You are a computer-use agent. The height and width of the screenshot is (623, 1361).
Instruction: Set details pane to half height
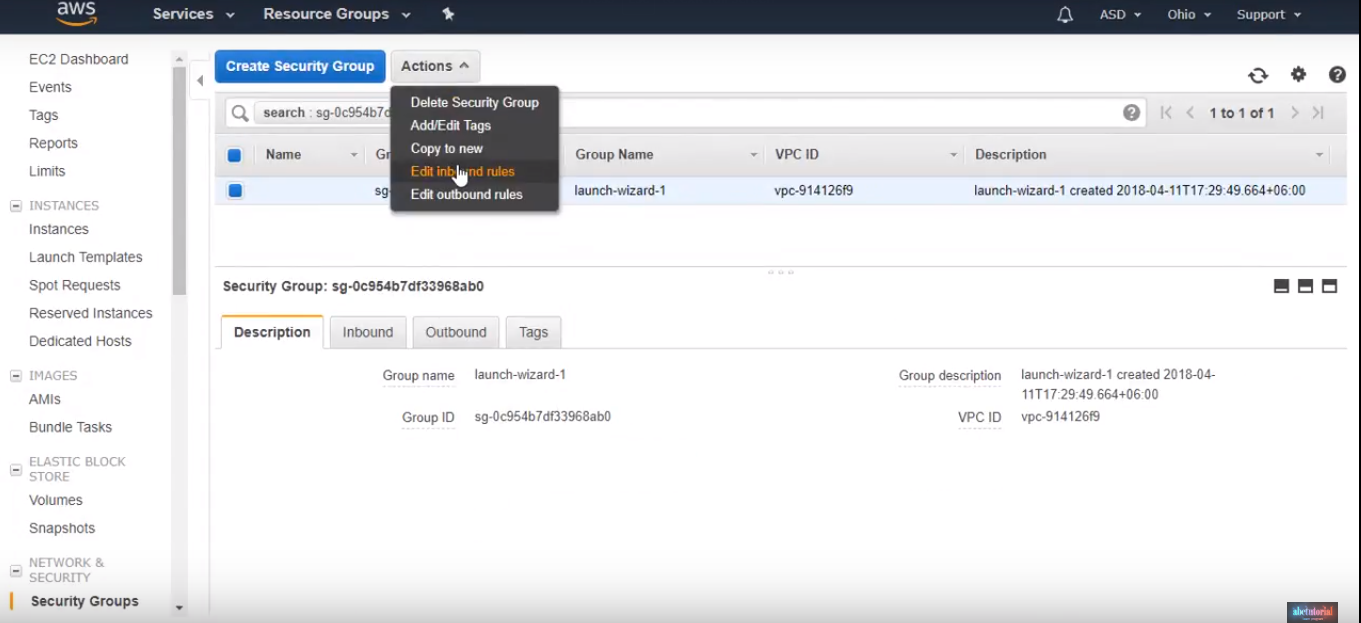1305,286
